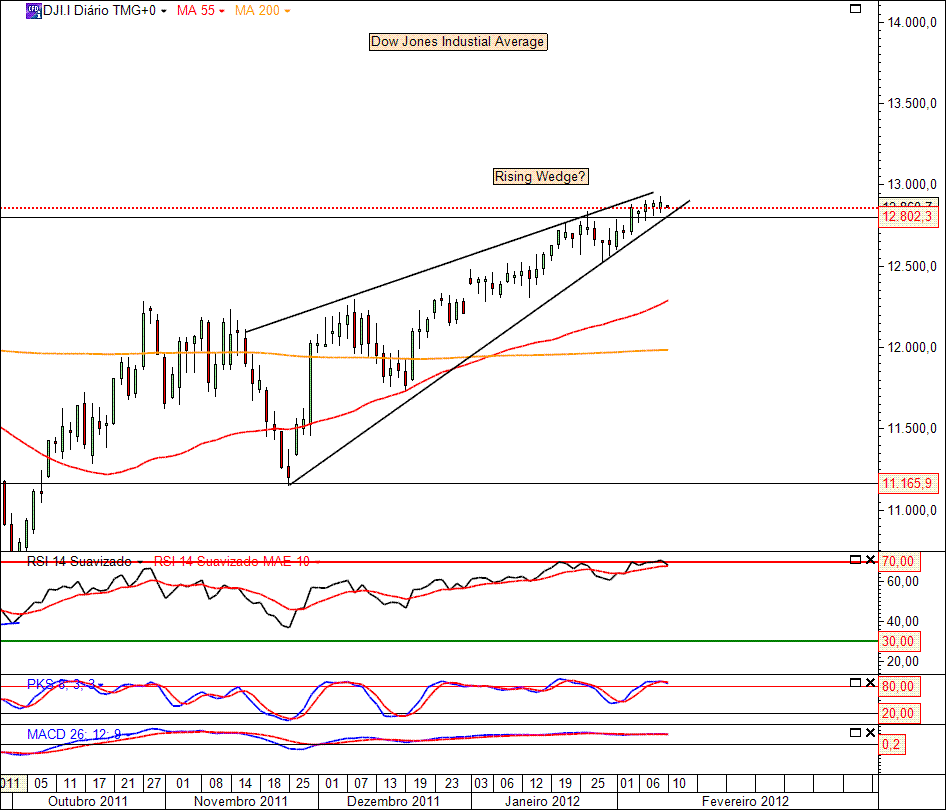This screenshot has height=810, width=946.
Task: Click the RSI 70,00 level label
Action: click(898, 562)
